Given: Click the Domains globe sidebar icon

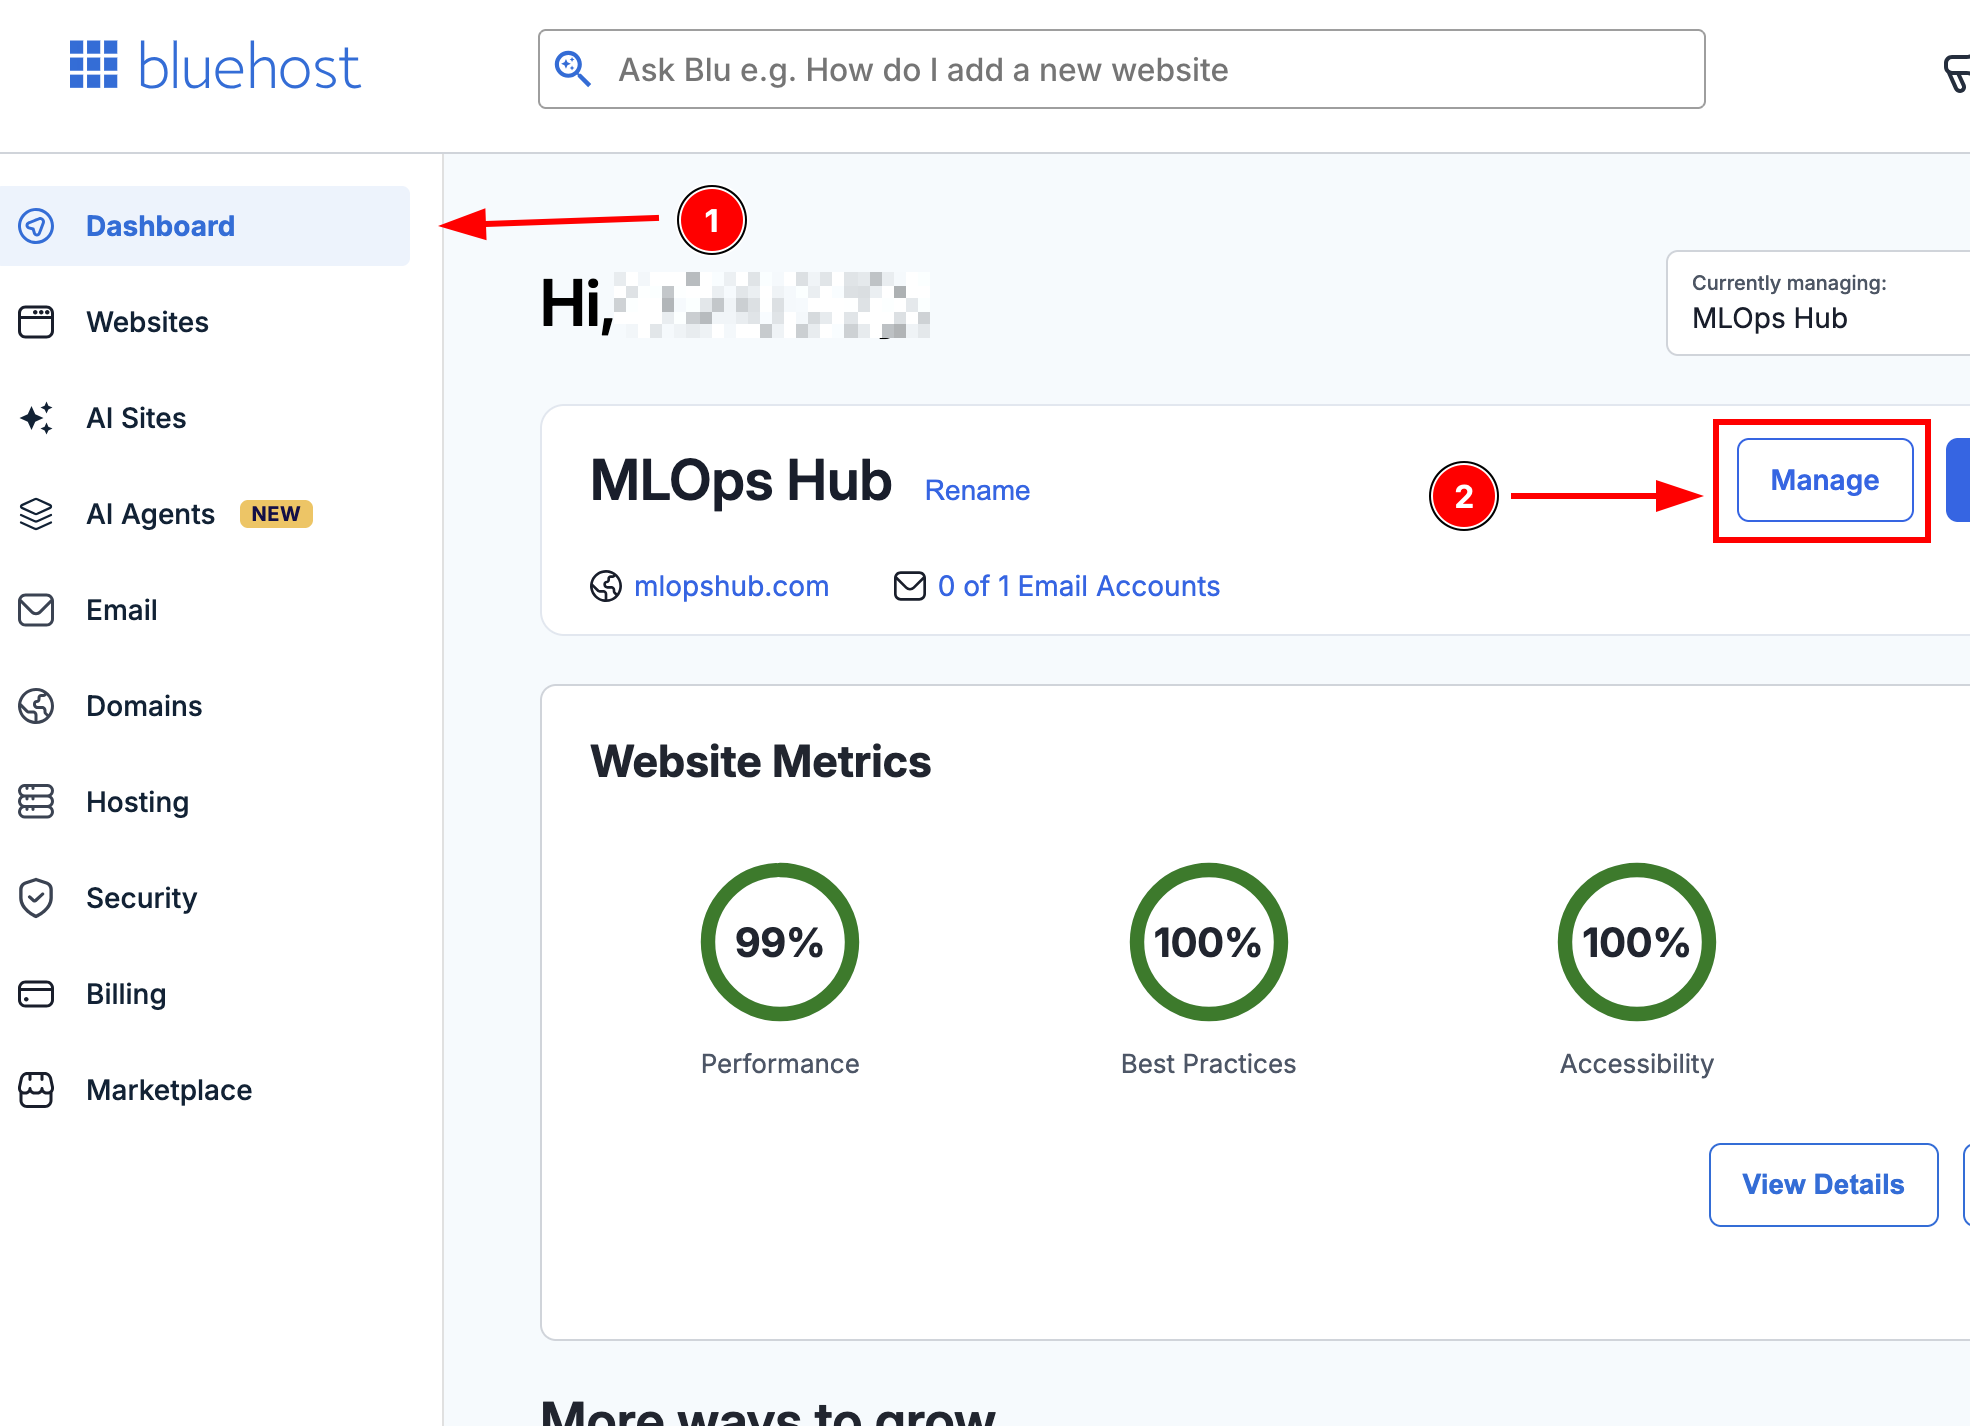Looking at the screenshot, I should coord(36,706).
